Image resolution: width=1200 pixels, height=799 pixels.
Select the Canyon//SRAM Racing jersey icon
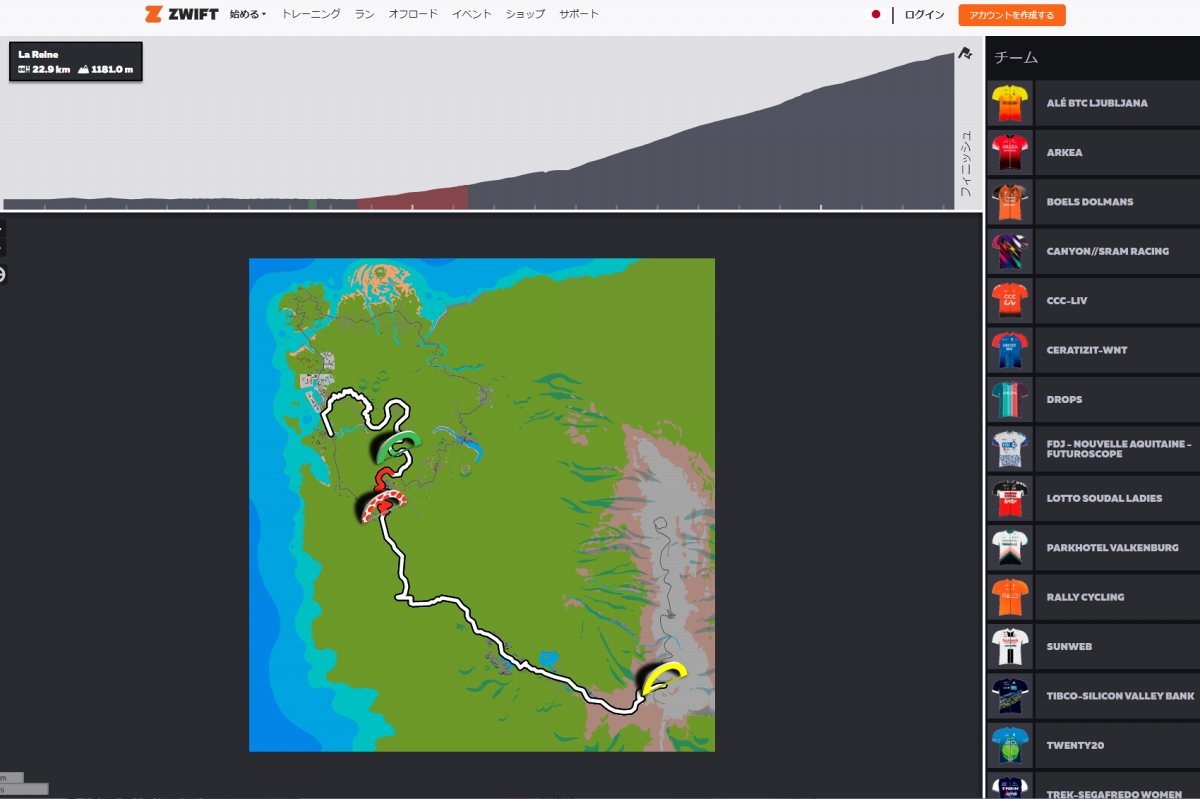pyautogui.click(x=1010, y=251)
